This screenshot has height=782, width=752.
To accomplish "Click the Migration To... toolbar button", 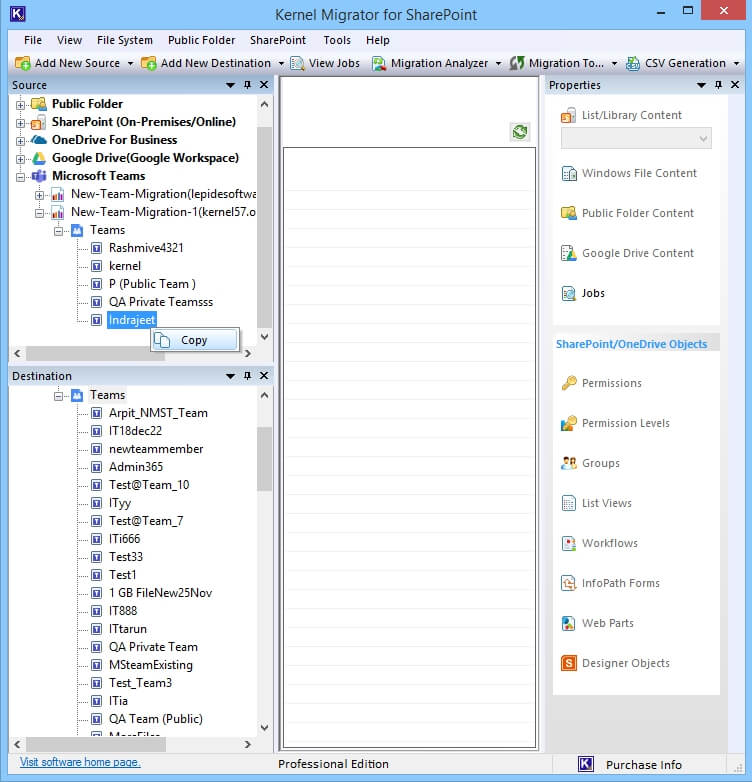I will (557, 63).
